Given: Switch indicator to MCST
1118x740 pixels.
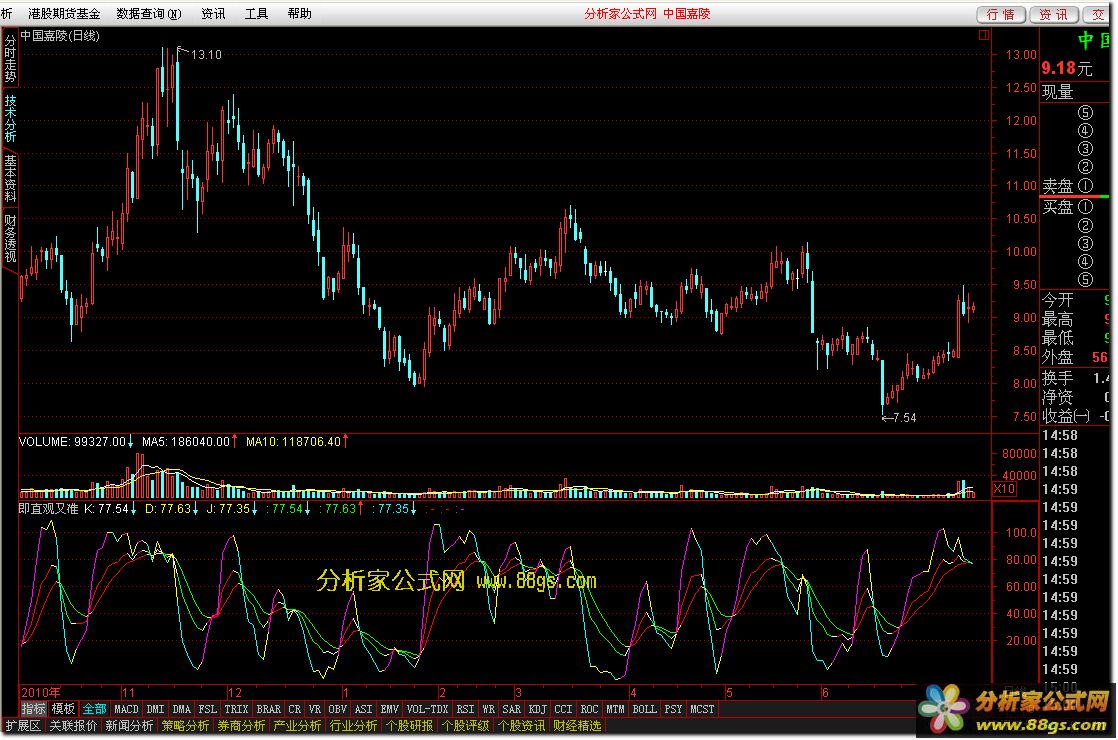Looking at the screenshot, I should pyautogui.click(x=702, y=709).
